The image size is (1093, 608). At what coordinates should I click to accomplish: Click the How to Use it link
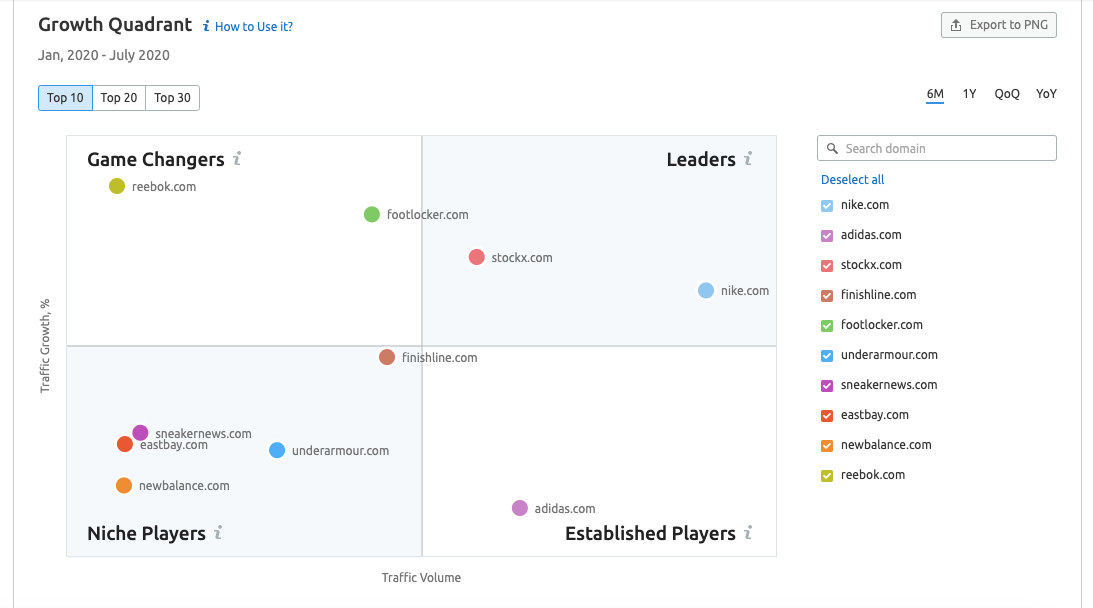click(x=253, y=26)
